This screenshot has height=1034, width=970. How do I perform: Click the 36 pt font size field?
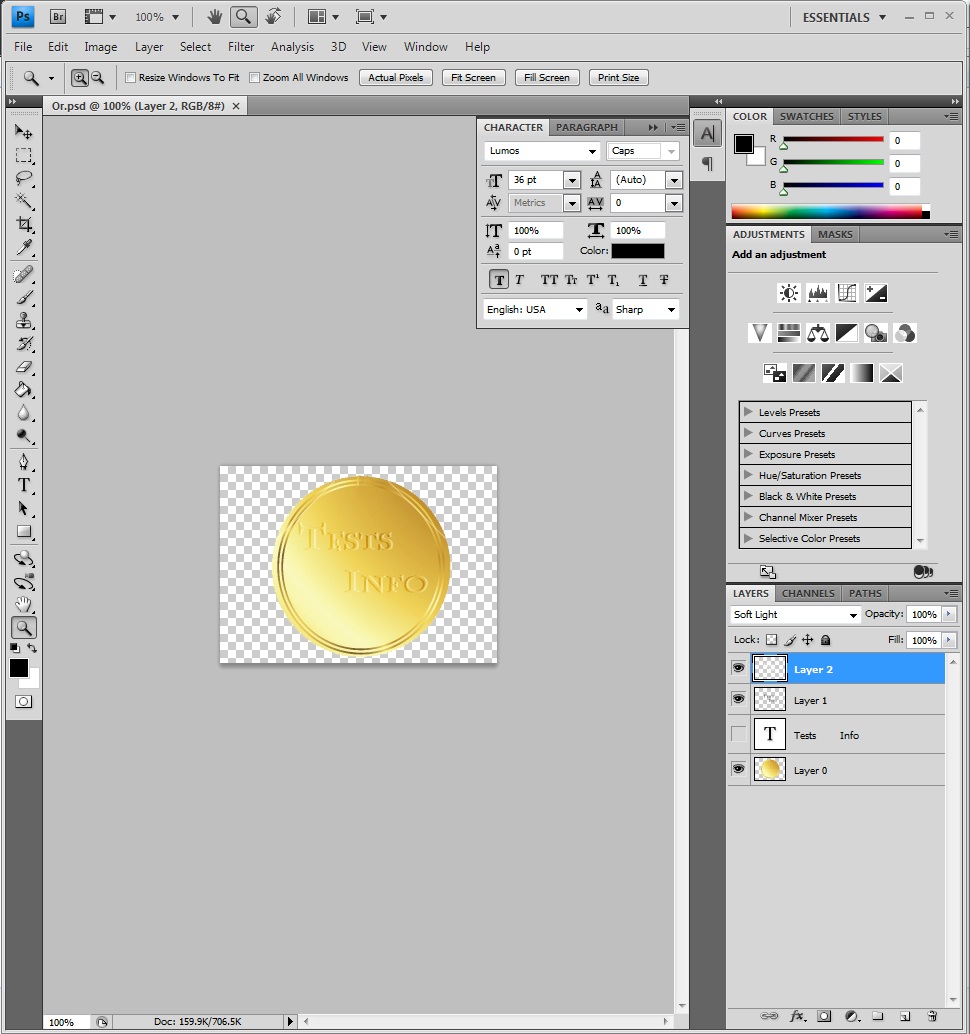pyautogui.click(x=535, y=180)
